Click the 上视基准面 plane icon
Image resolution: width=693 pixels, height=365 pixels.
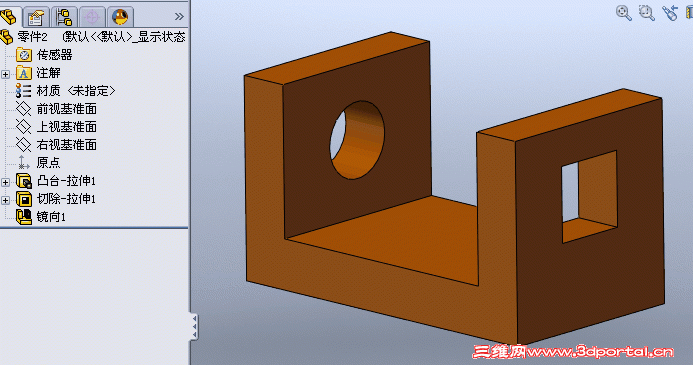[x=23, y=127]
